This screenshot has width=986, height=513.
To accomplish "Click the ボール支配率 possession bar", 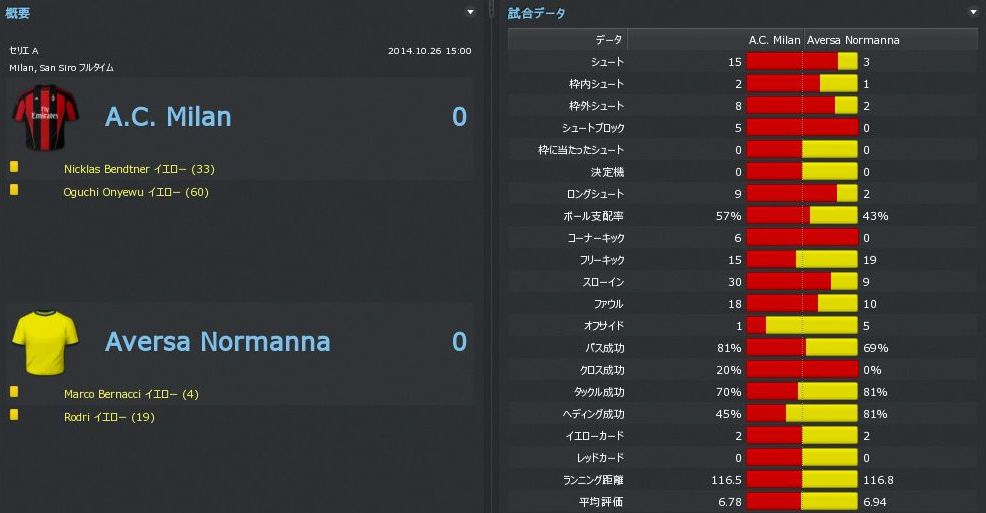I will click(801, 216).
